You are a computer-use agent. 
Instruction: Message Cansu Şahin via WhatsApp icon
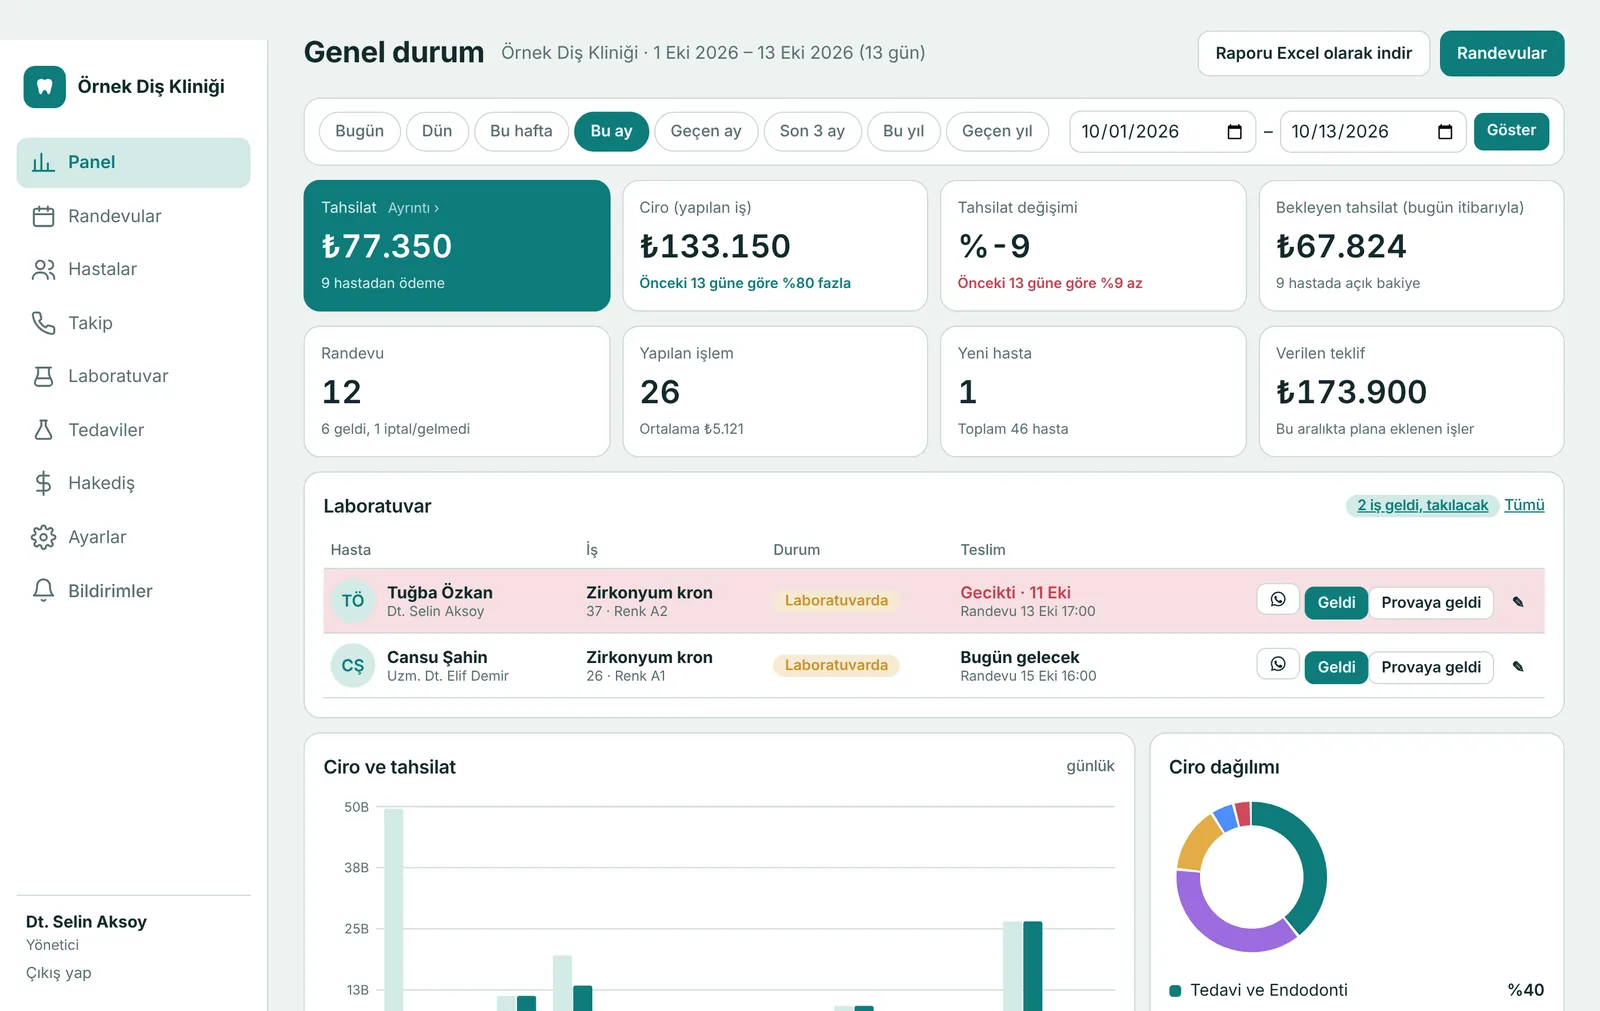[x=1278, y=664]
